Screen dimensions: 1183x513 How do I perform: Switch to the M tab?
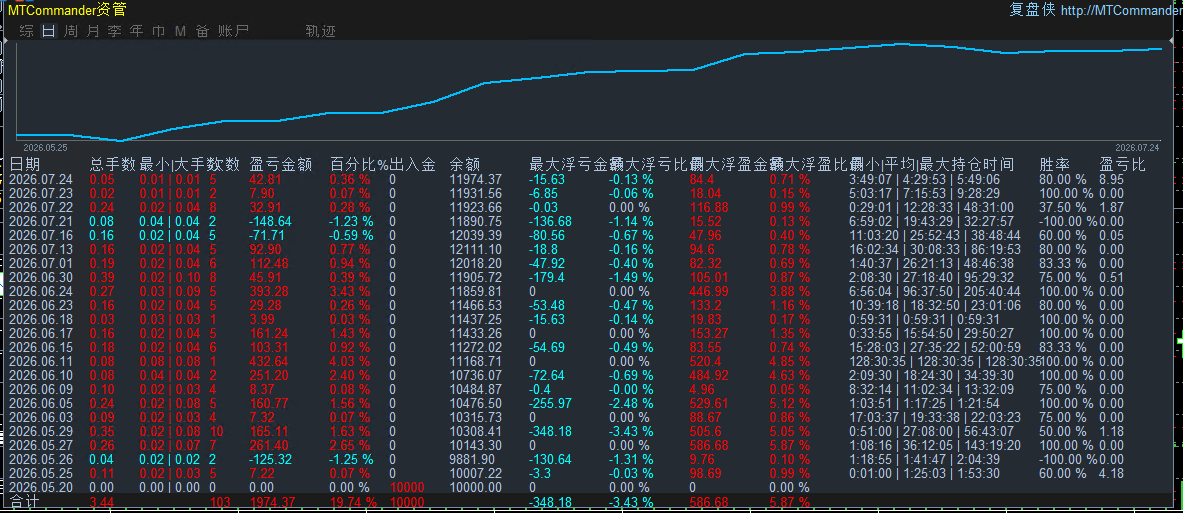click(180, 31)
